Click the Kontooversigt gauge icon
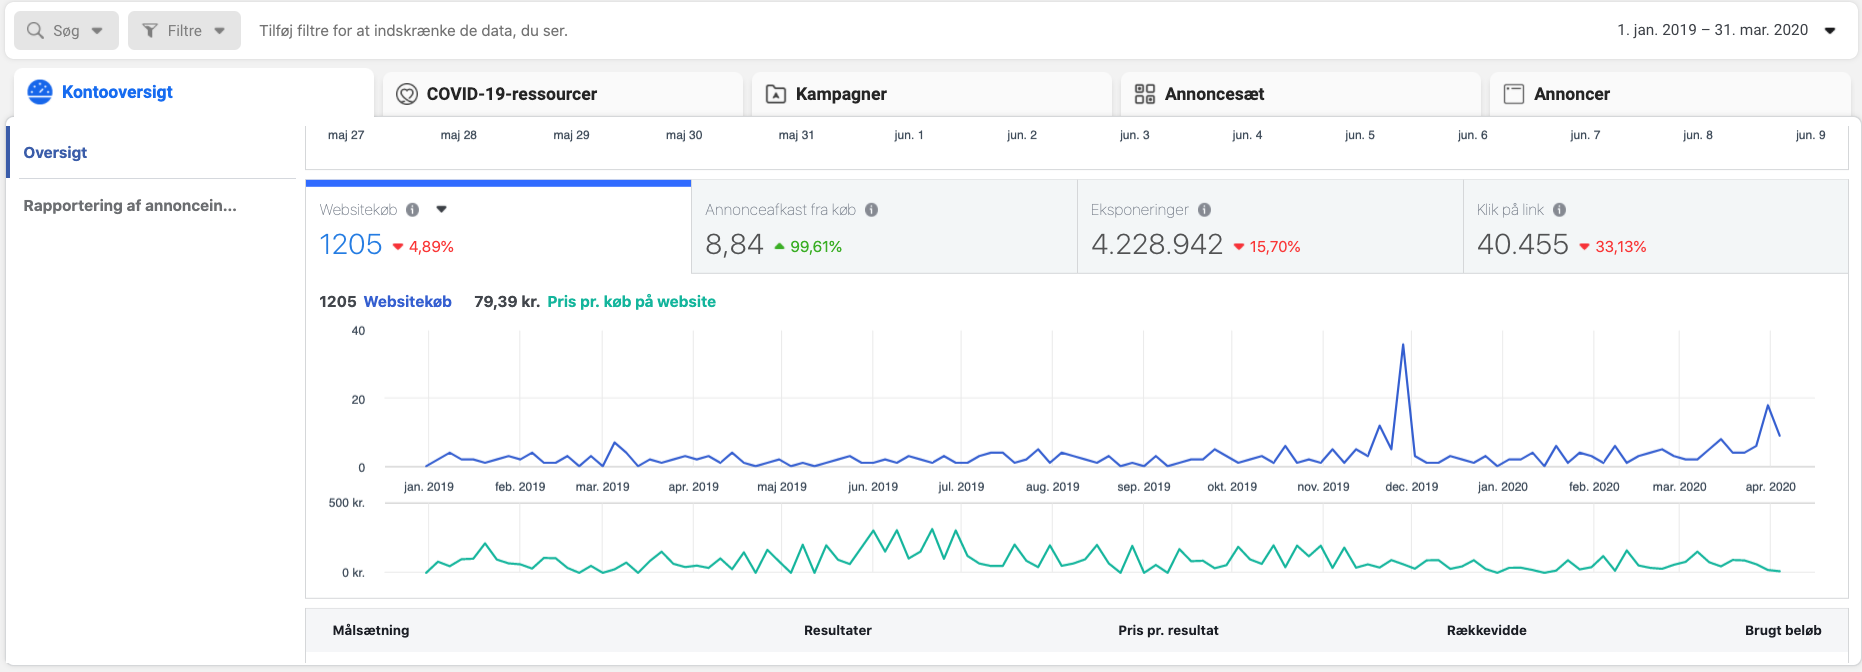The width and height of the screenshot is (1862, 672). 40,92
